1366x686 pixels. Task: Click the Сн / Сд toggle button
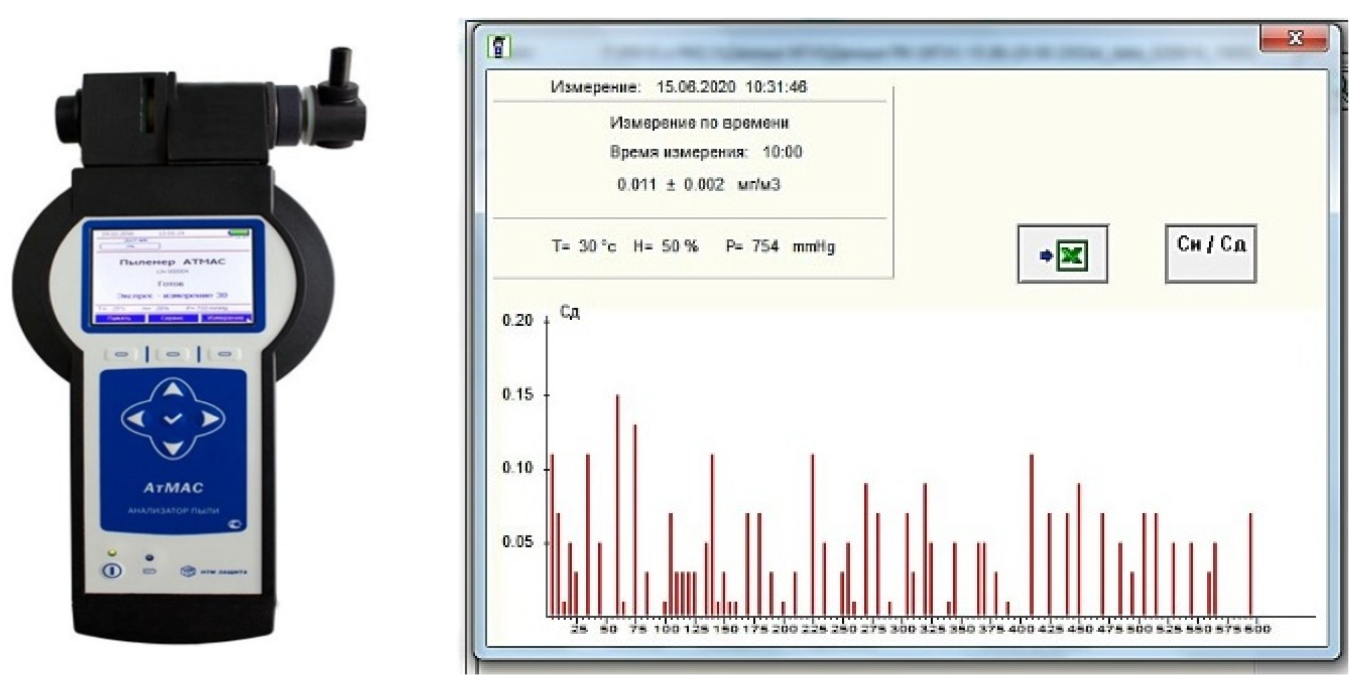click(1210, 253)
